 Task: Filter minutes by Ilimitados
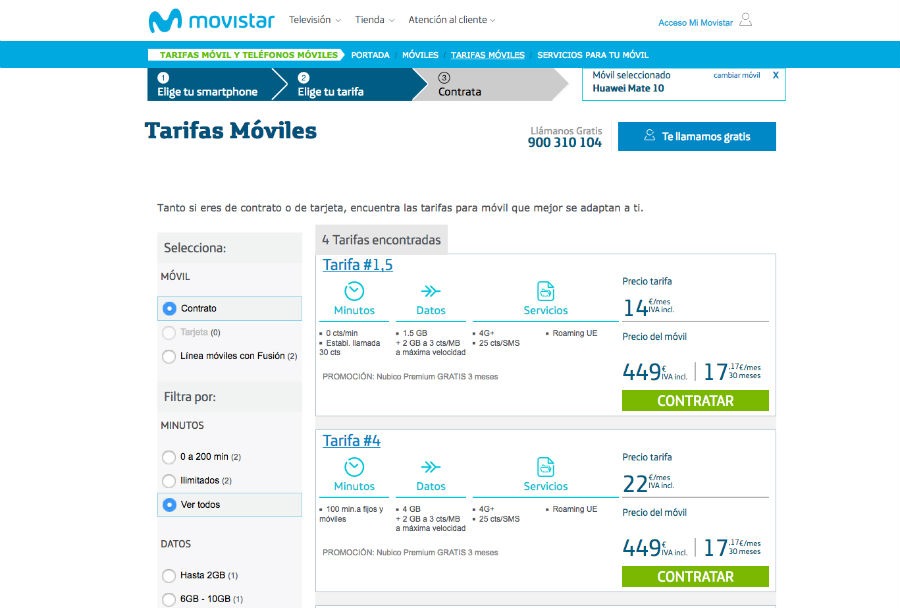(x=169, y=481)
